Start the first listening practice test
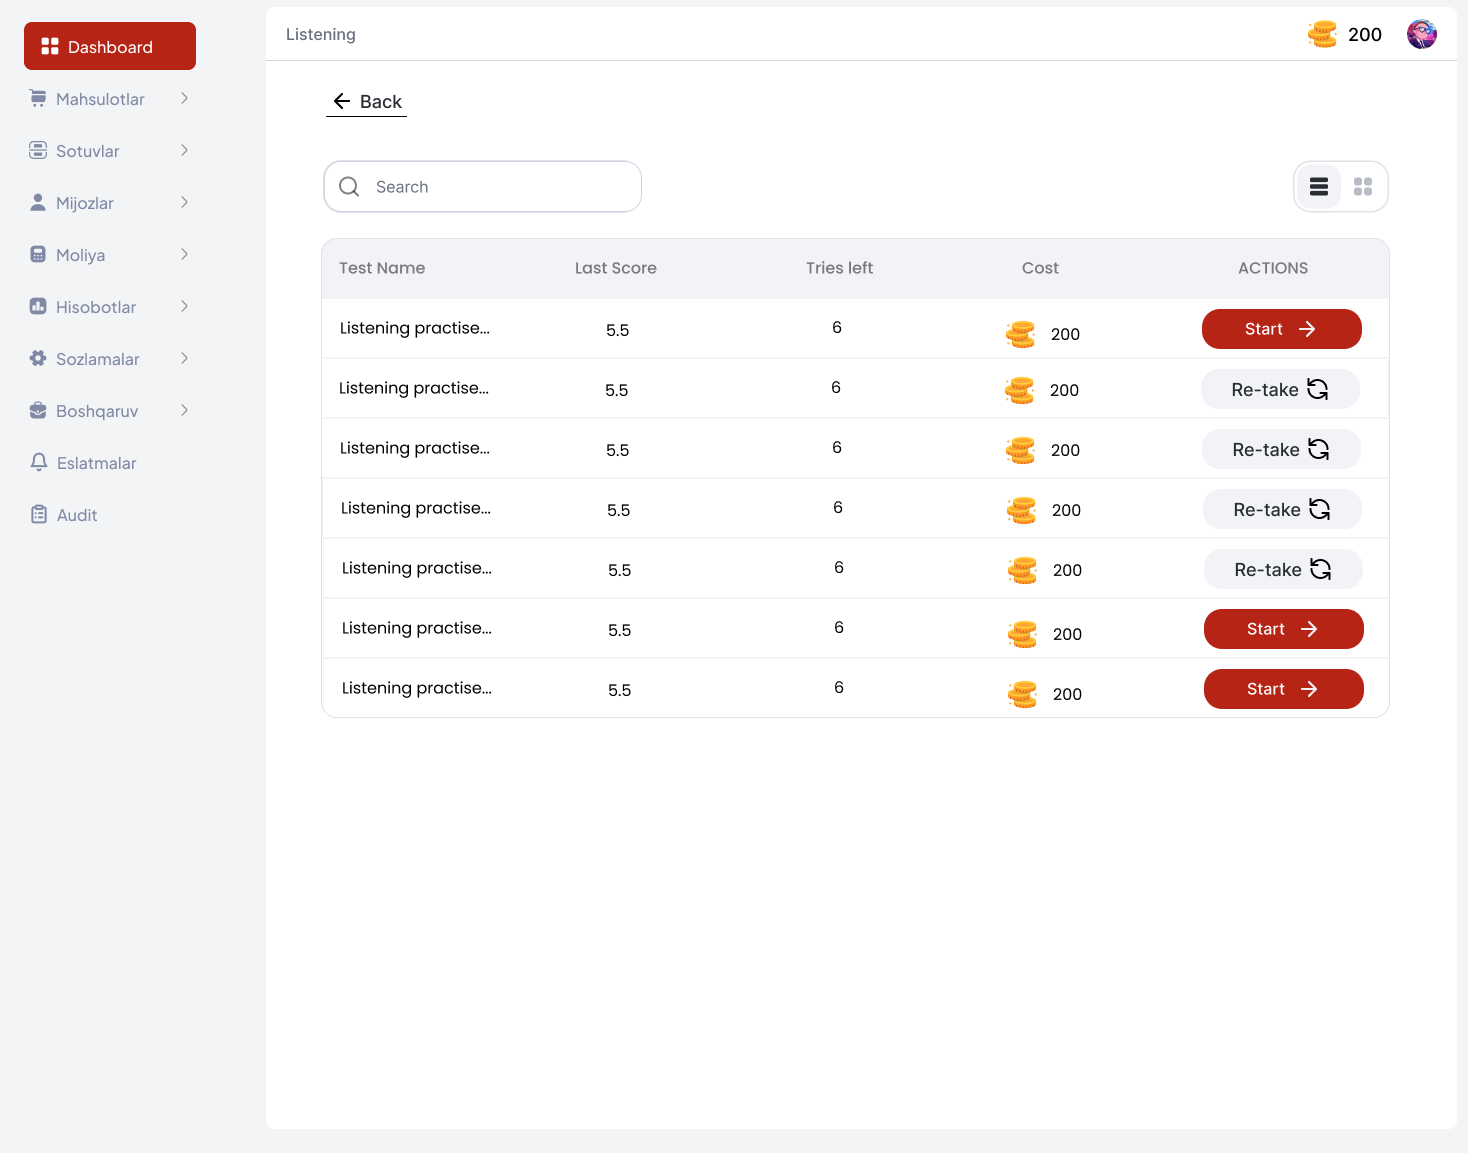Image resolution: width=1468 pixels, height=1153 pixels. pyautogui.click(x=1281, y=329)
